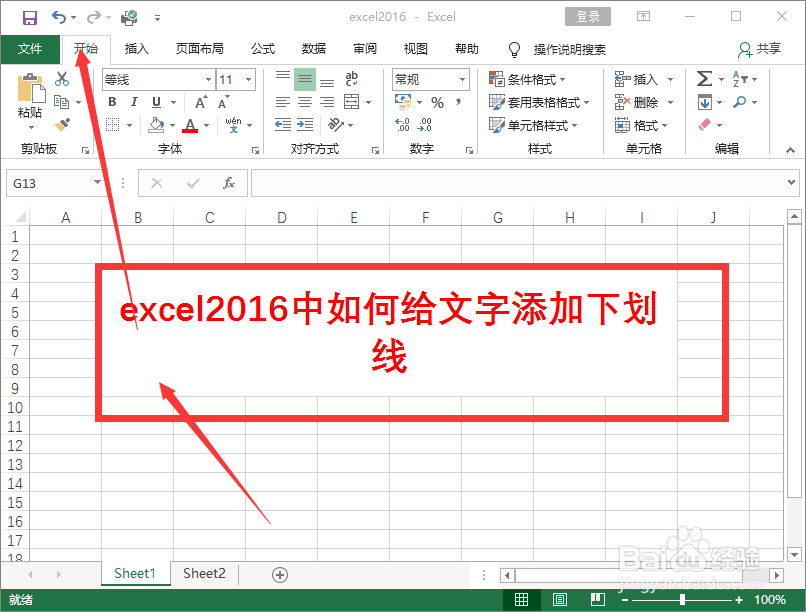The width and height of the screenshot is (806, 612).
Task: Insert function with the fx button
Action: pos(229,183)
